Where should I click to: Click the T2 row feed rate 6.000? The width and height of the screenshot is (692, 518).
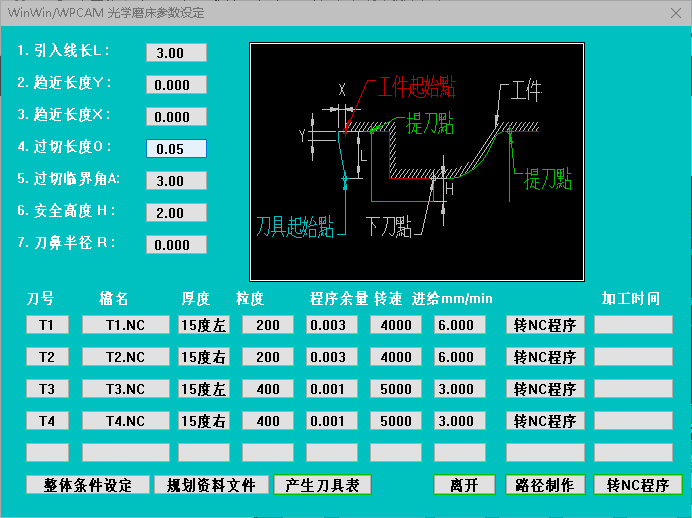[x=460, y=357]
